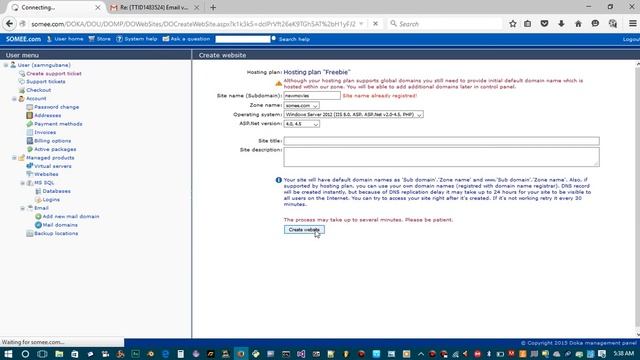Viewport: 640px width, 360px height.
Task: Open Backup locations
Action: [56, 233]
